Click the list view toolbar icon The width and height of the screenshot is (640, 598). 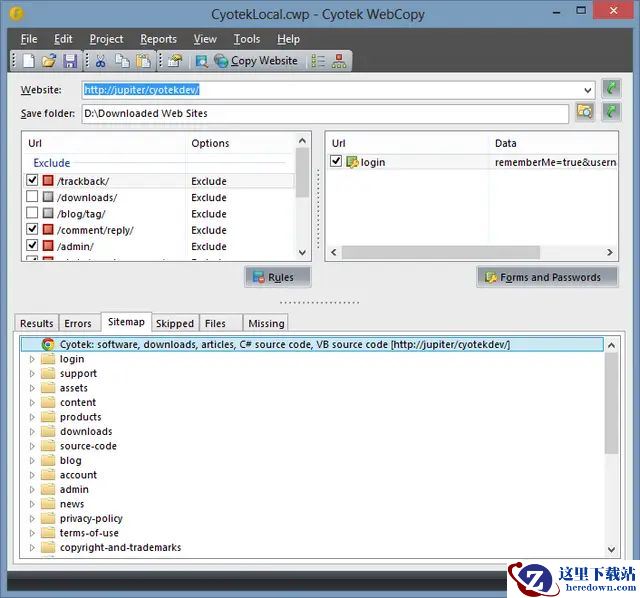[318, 61]
